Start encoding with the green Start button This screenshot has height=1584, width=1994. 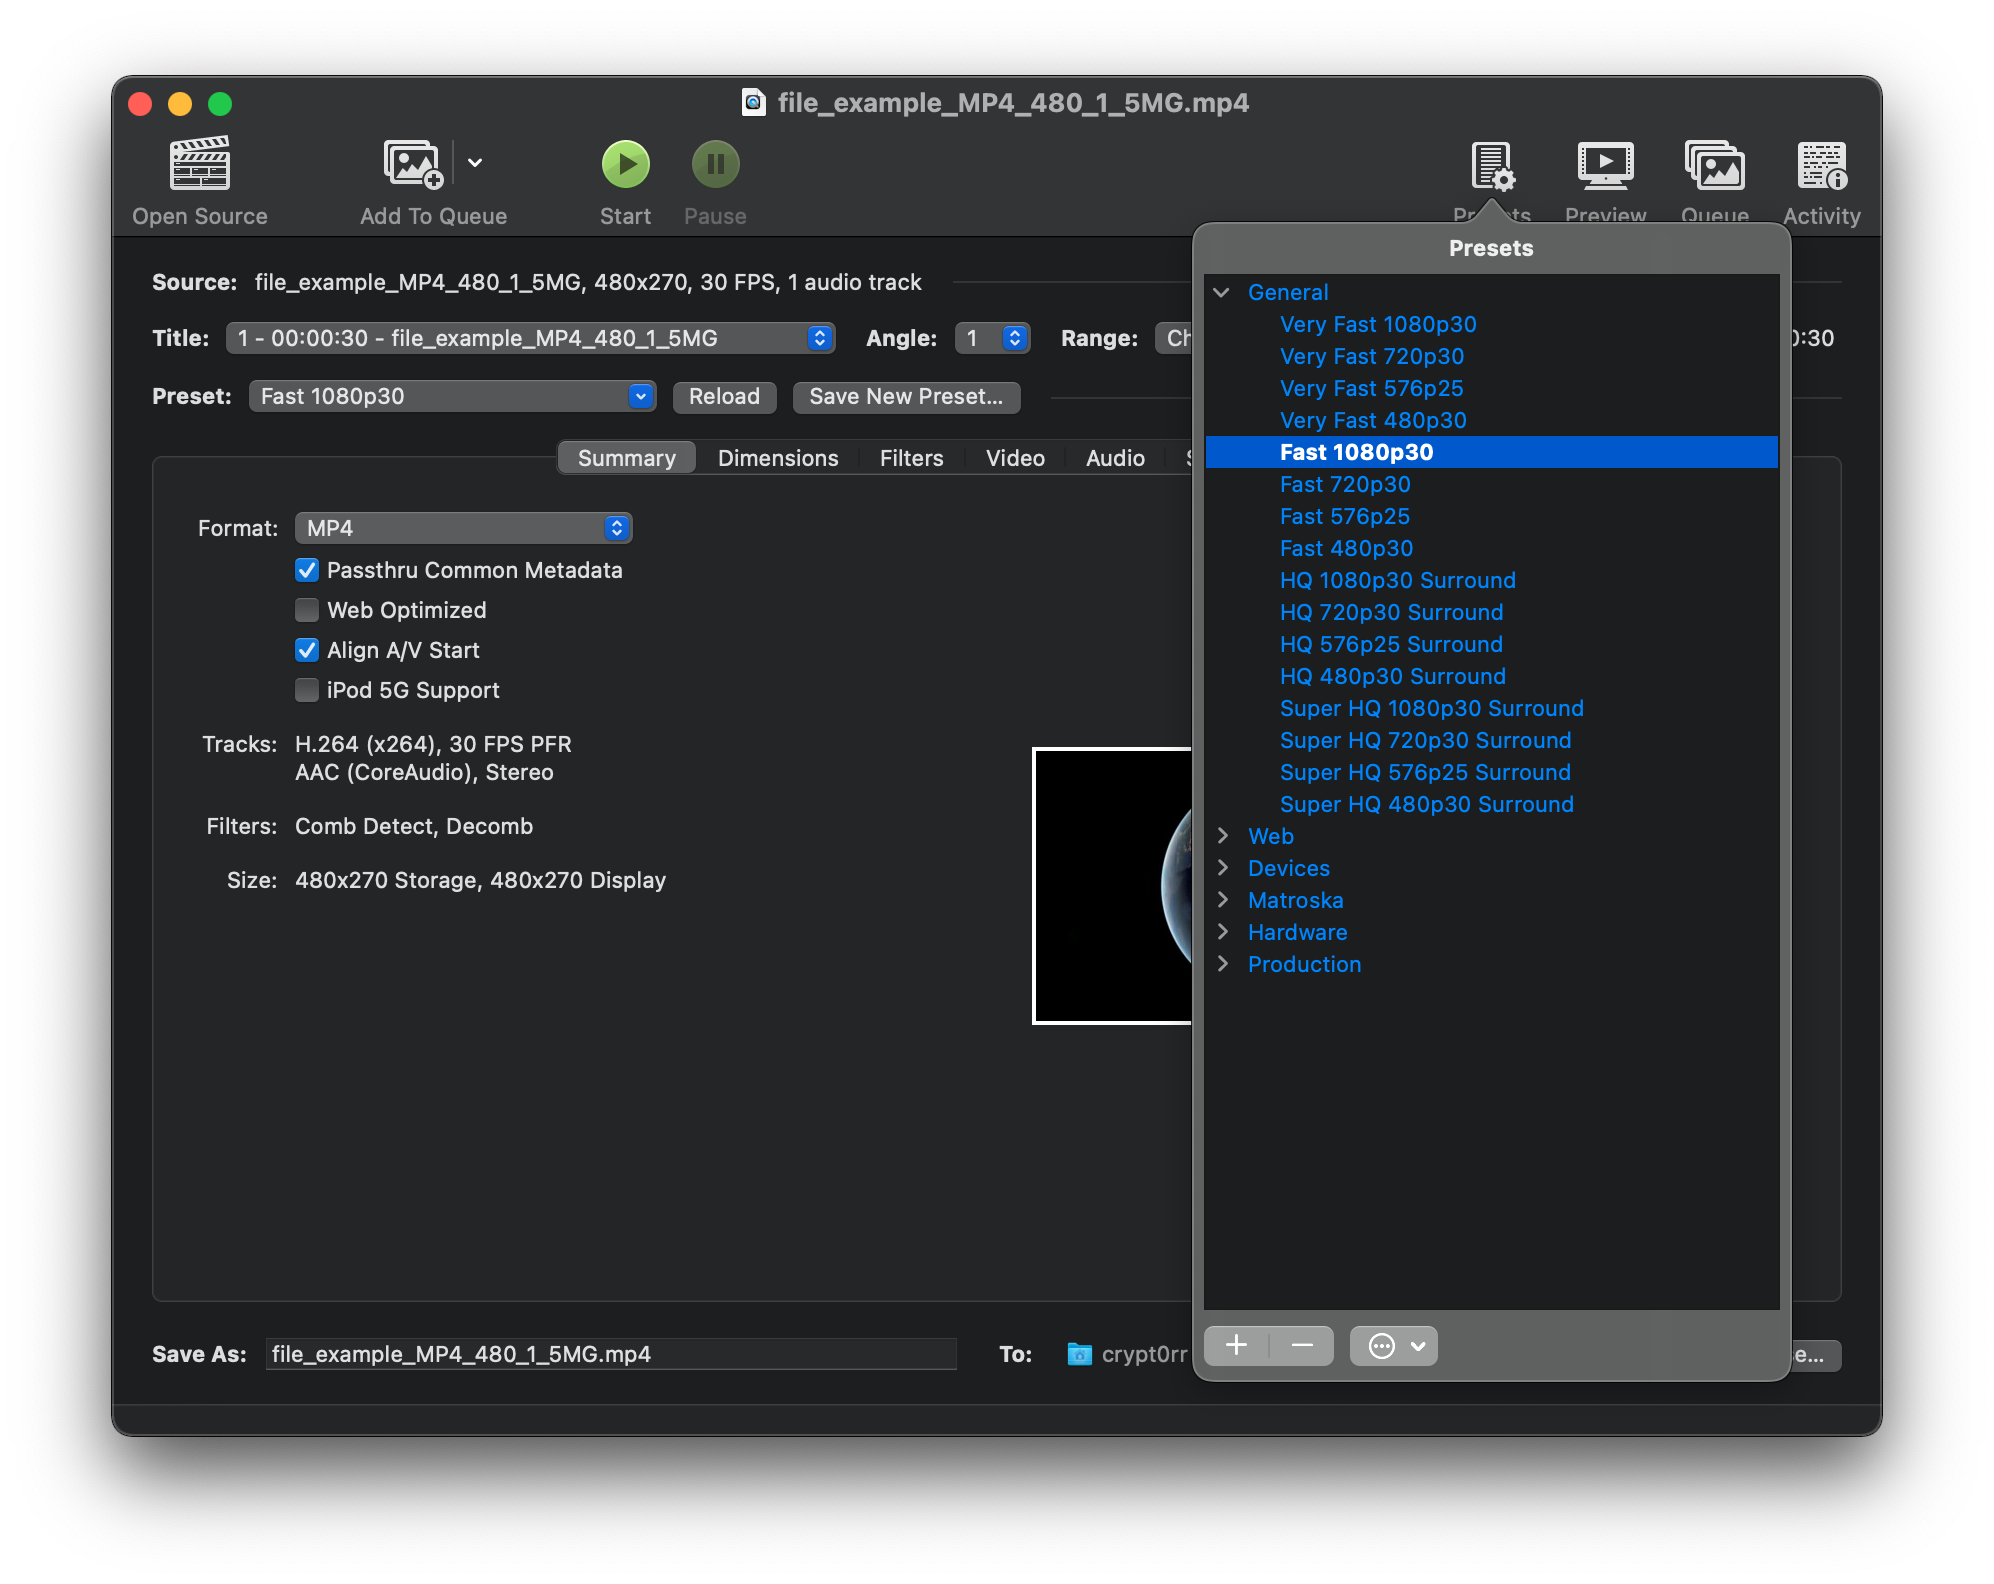626,164
